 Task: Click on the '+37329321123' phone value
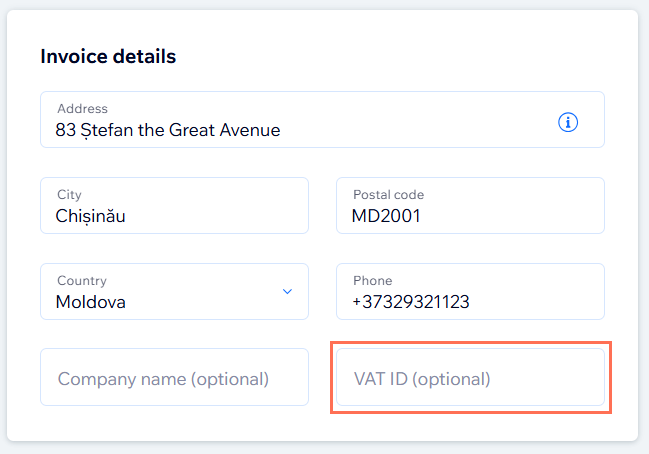tap(410, 302)
